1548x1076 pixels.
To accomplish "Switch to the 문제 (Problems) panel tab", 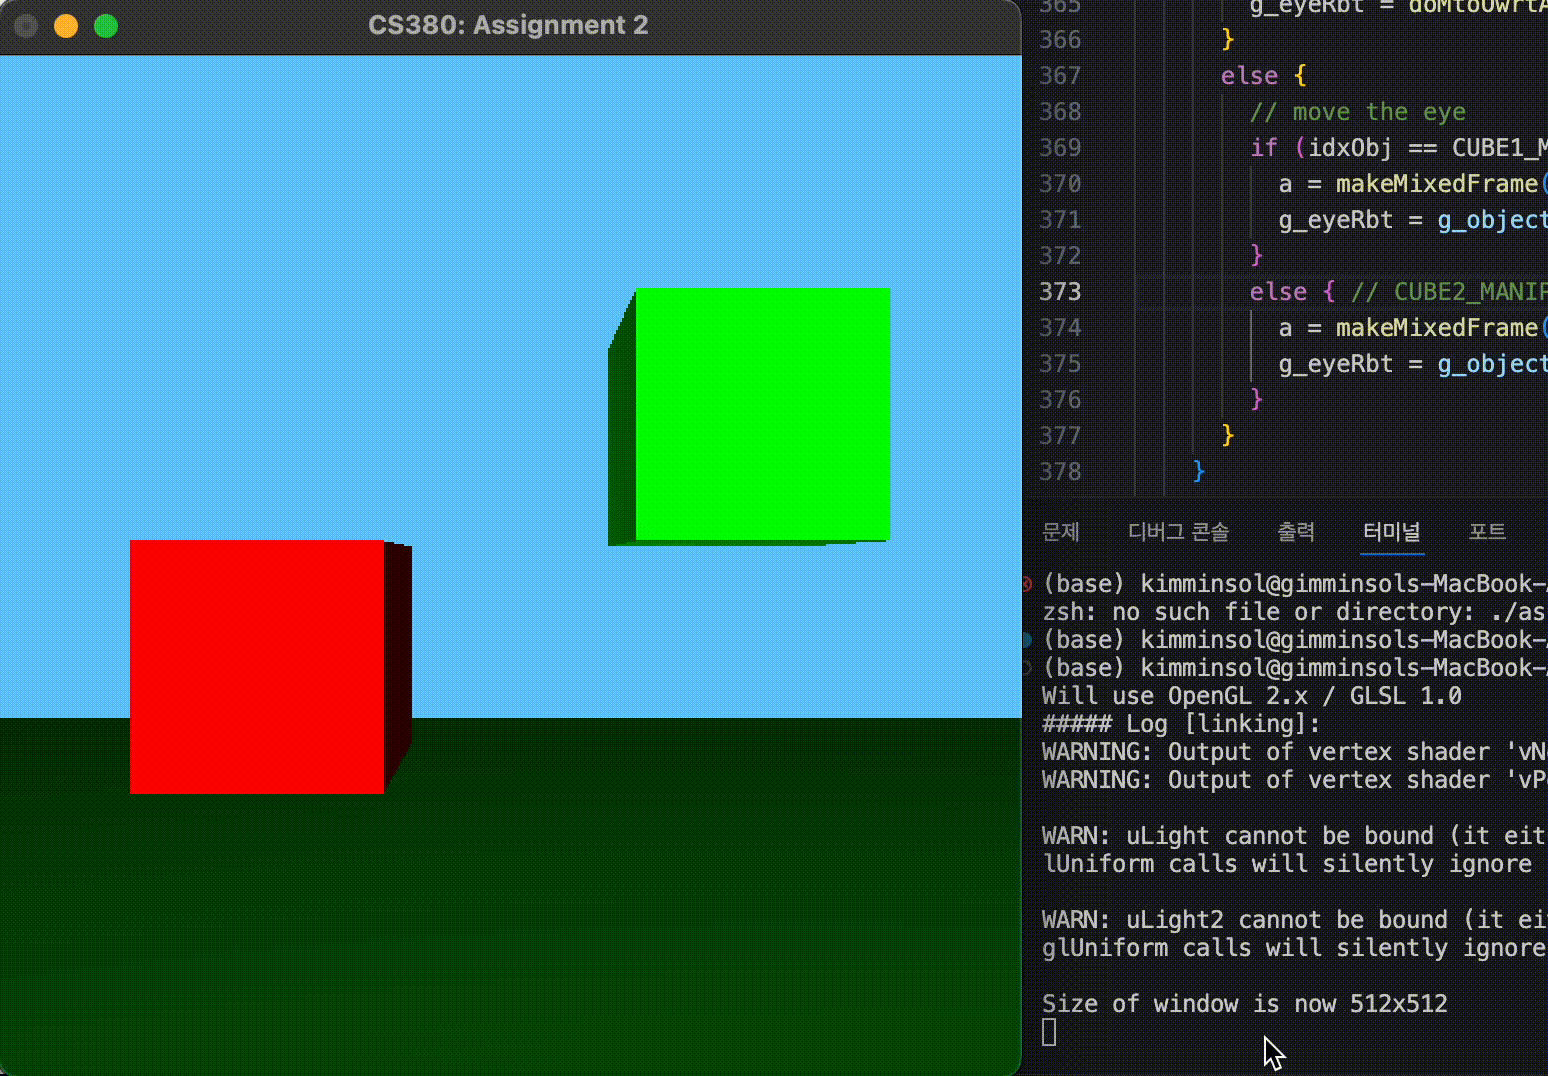I will point(1060,532).
